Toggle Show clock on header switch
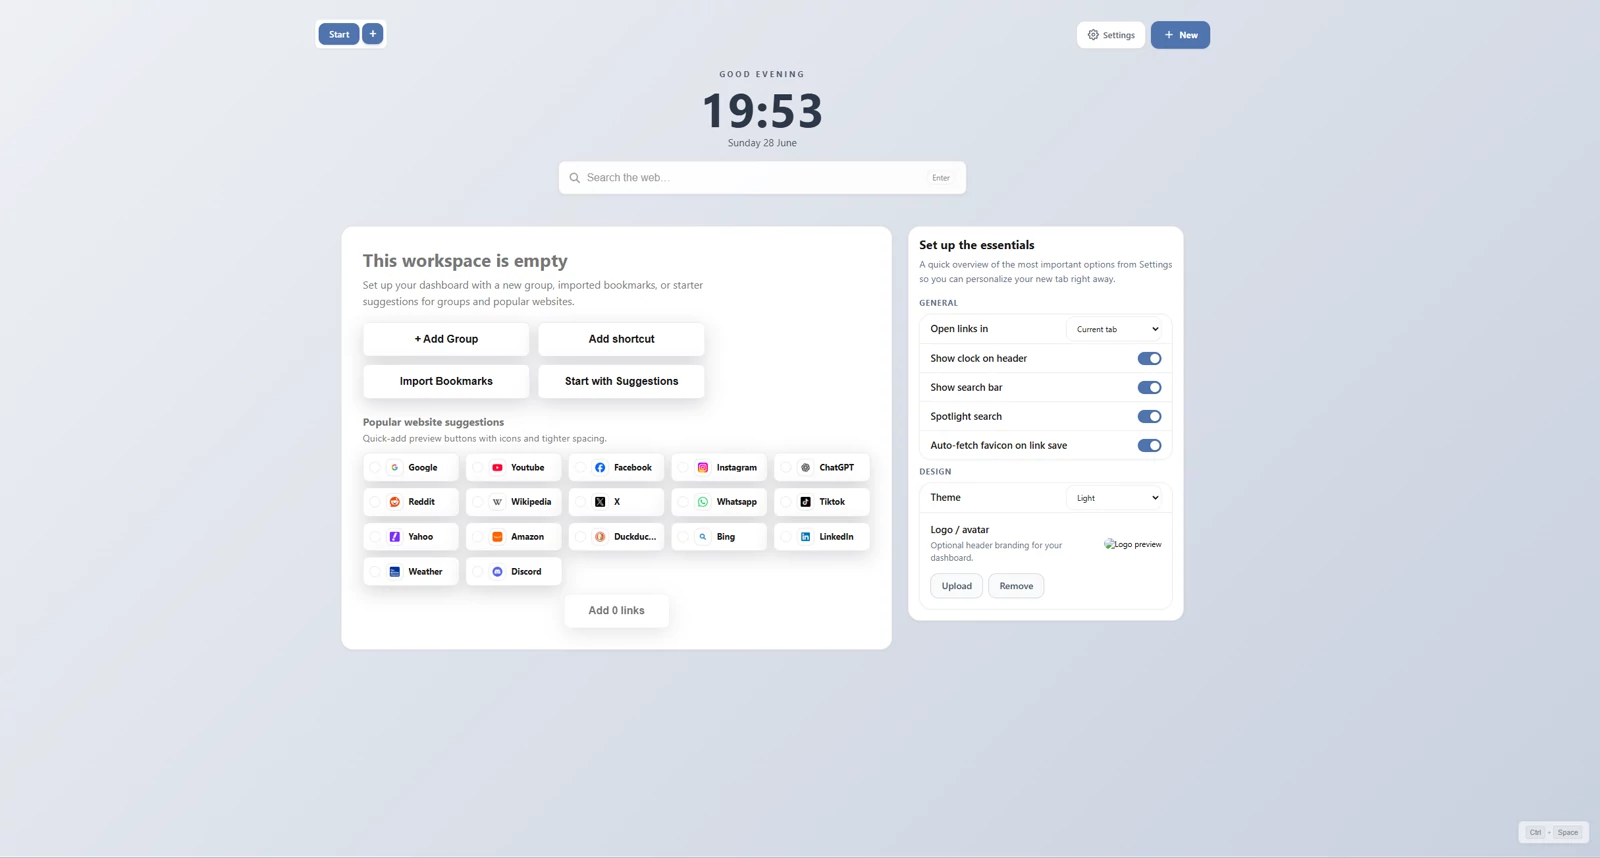 (x=1149, y=358)
